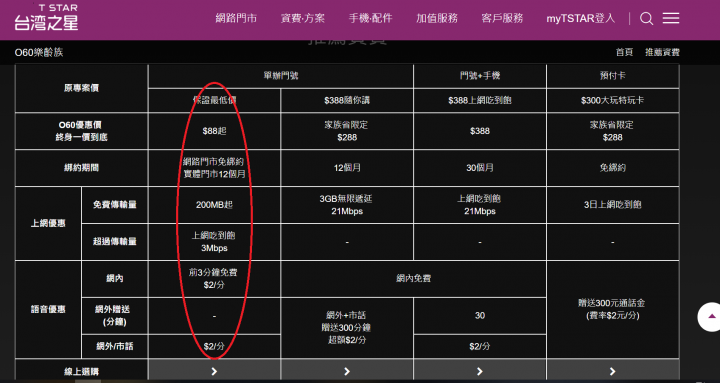This screenshot has height=383, width=720.
Task: Click the 上網吃到飽 3Mbps cell
Action: pos(214,242)
